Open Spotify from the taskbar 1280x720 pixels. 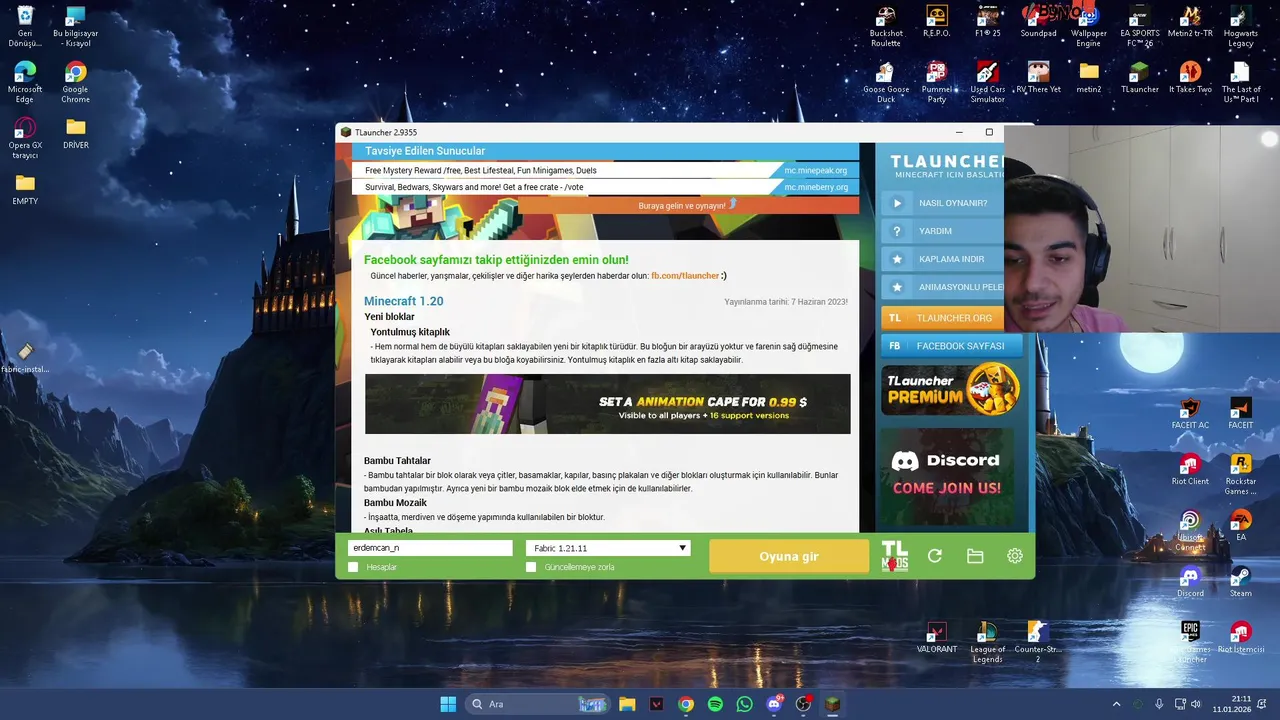(x=715, y=704)
